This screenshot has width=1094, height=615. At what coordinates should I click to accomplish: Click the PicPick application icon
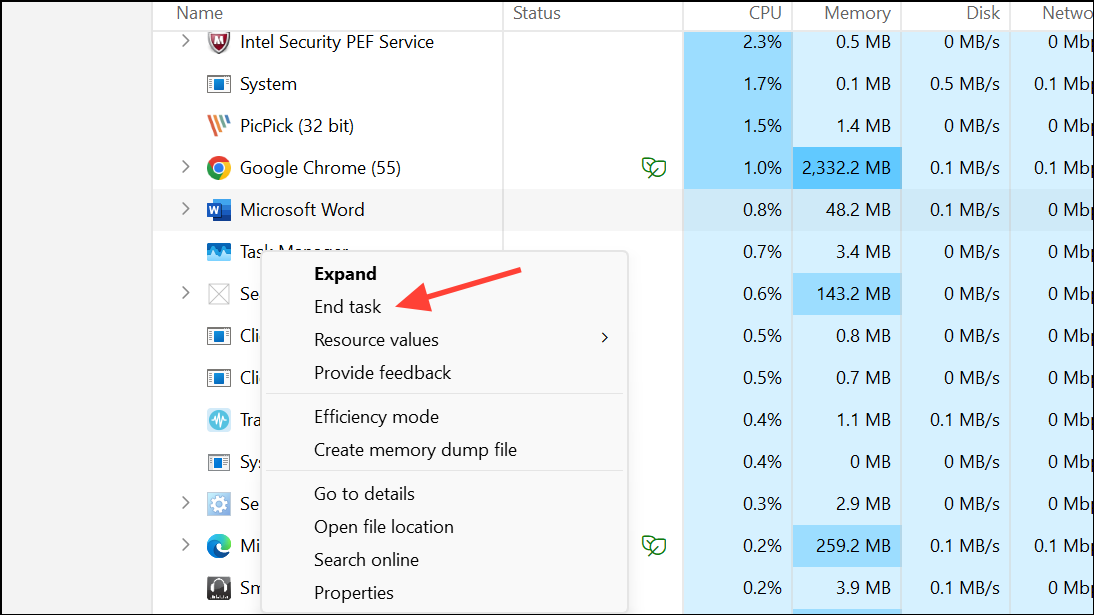point(218,125)
